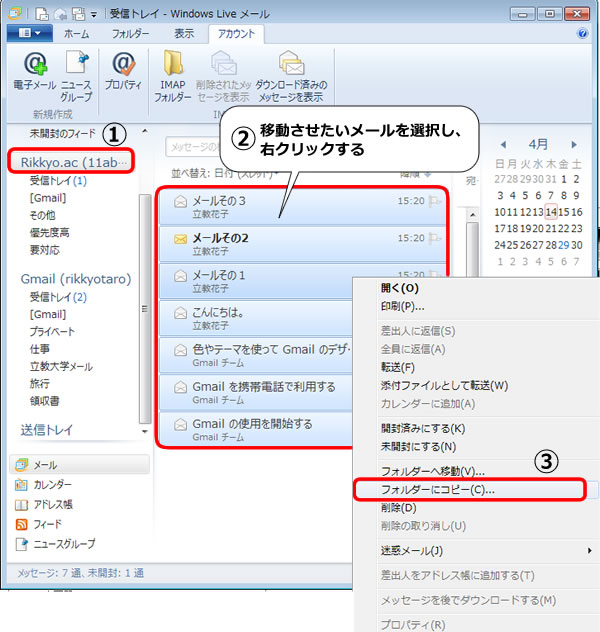Select date 29 in calendar
600x632 pixels.
click(564, 245)
